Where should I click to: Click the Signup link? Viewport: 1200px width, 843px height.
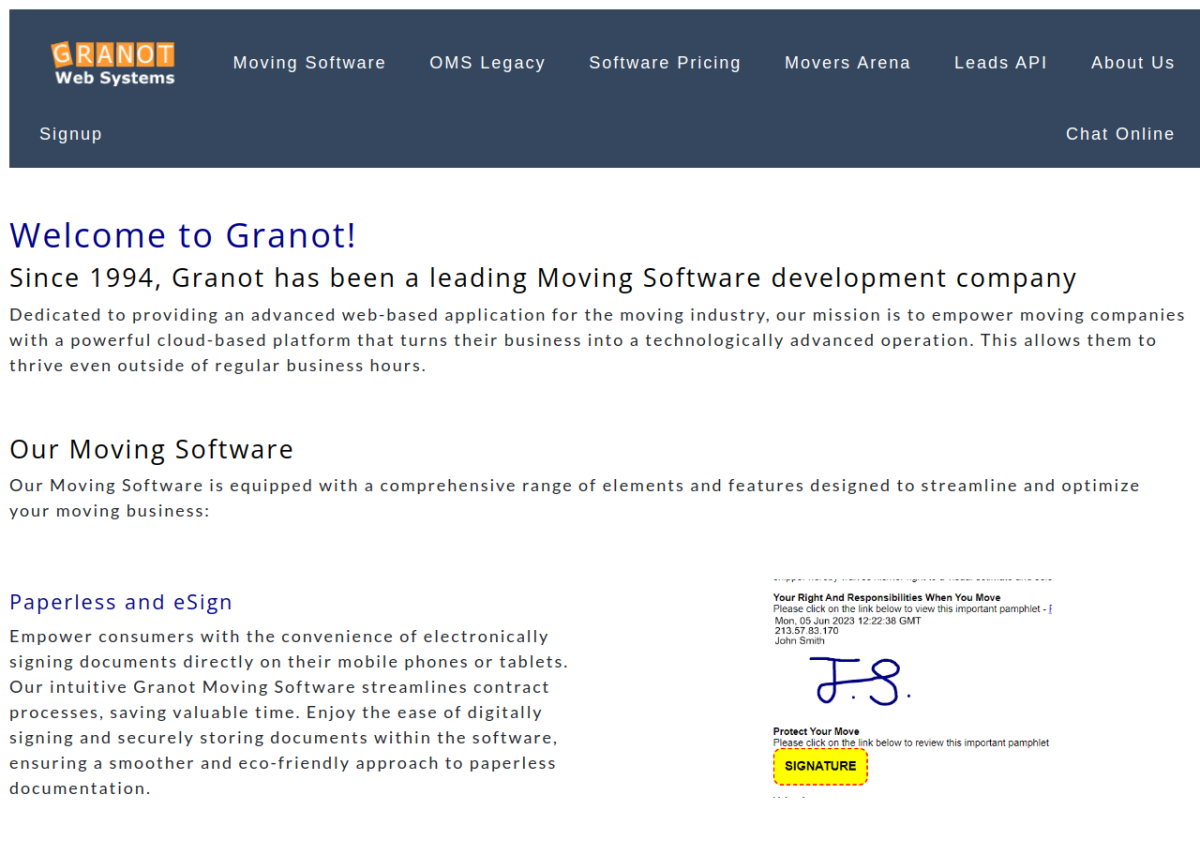pos(71,134)
